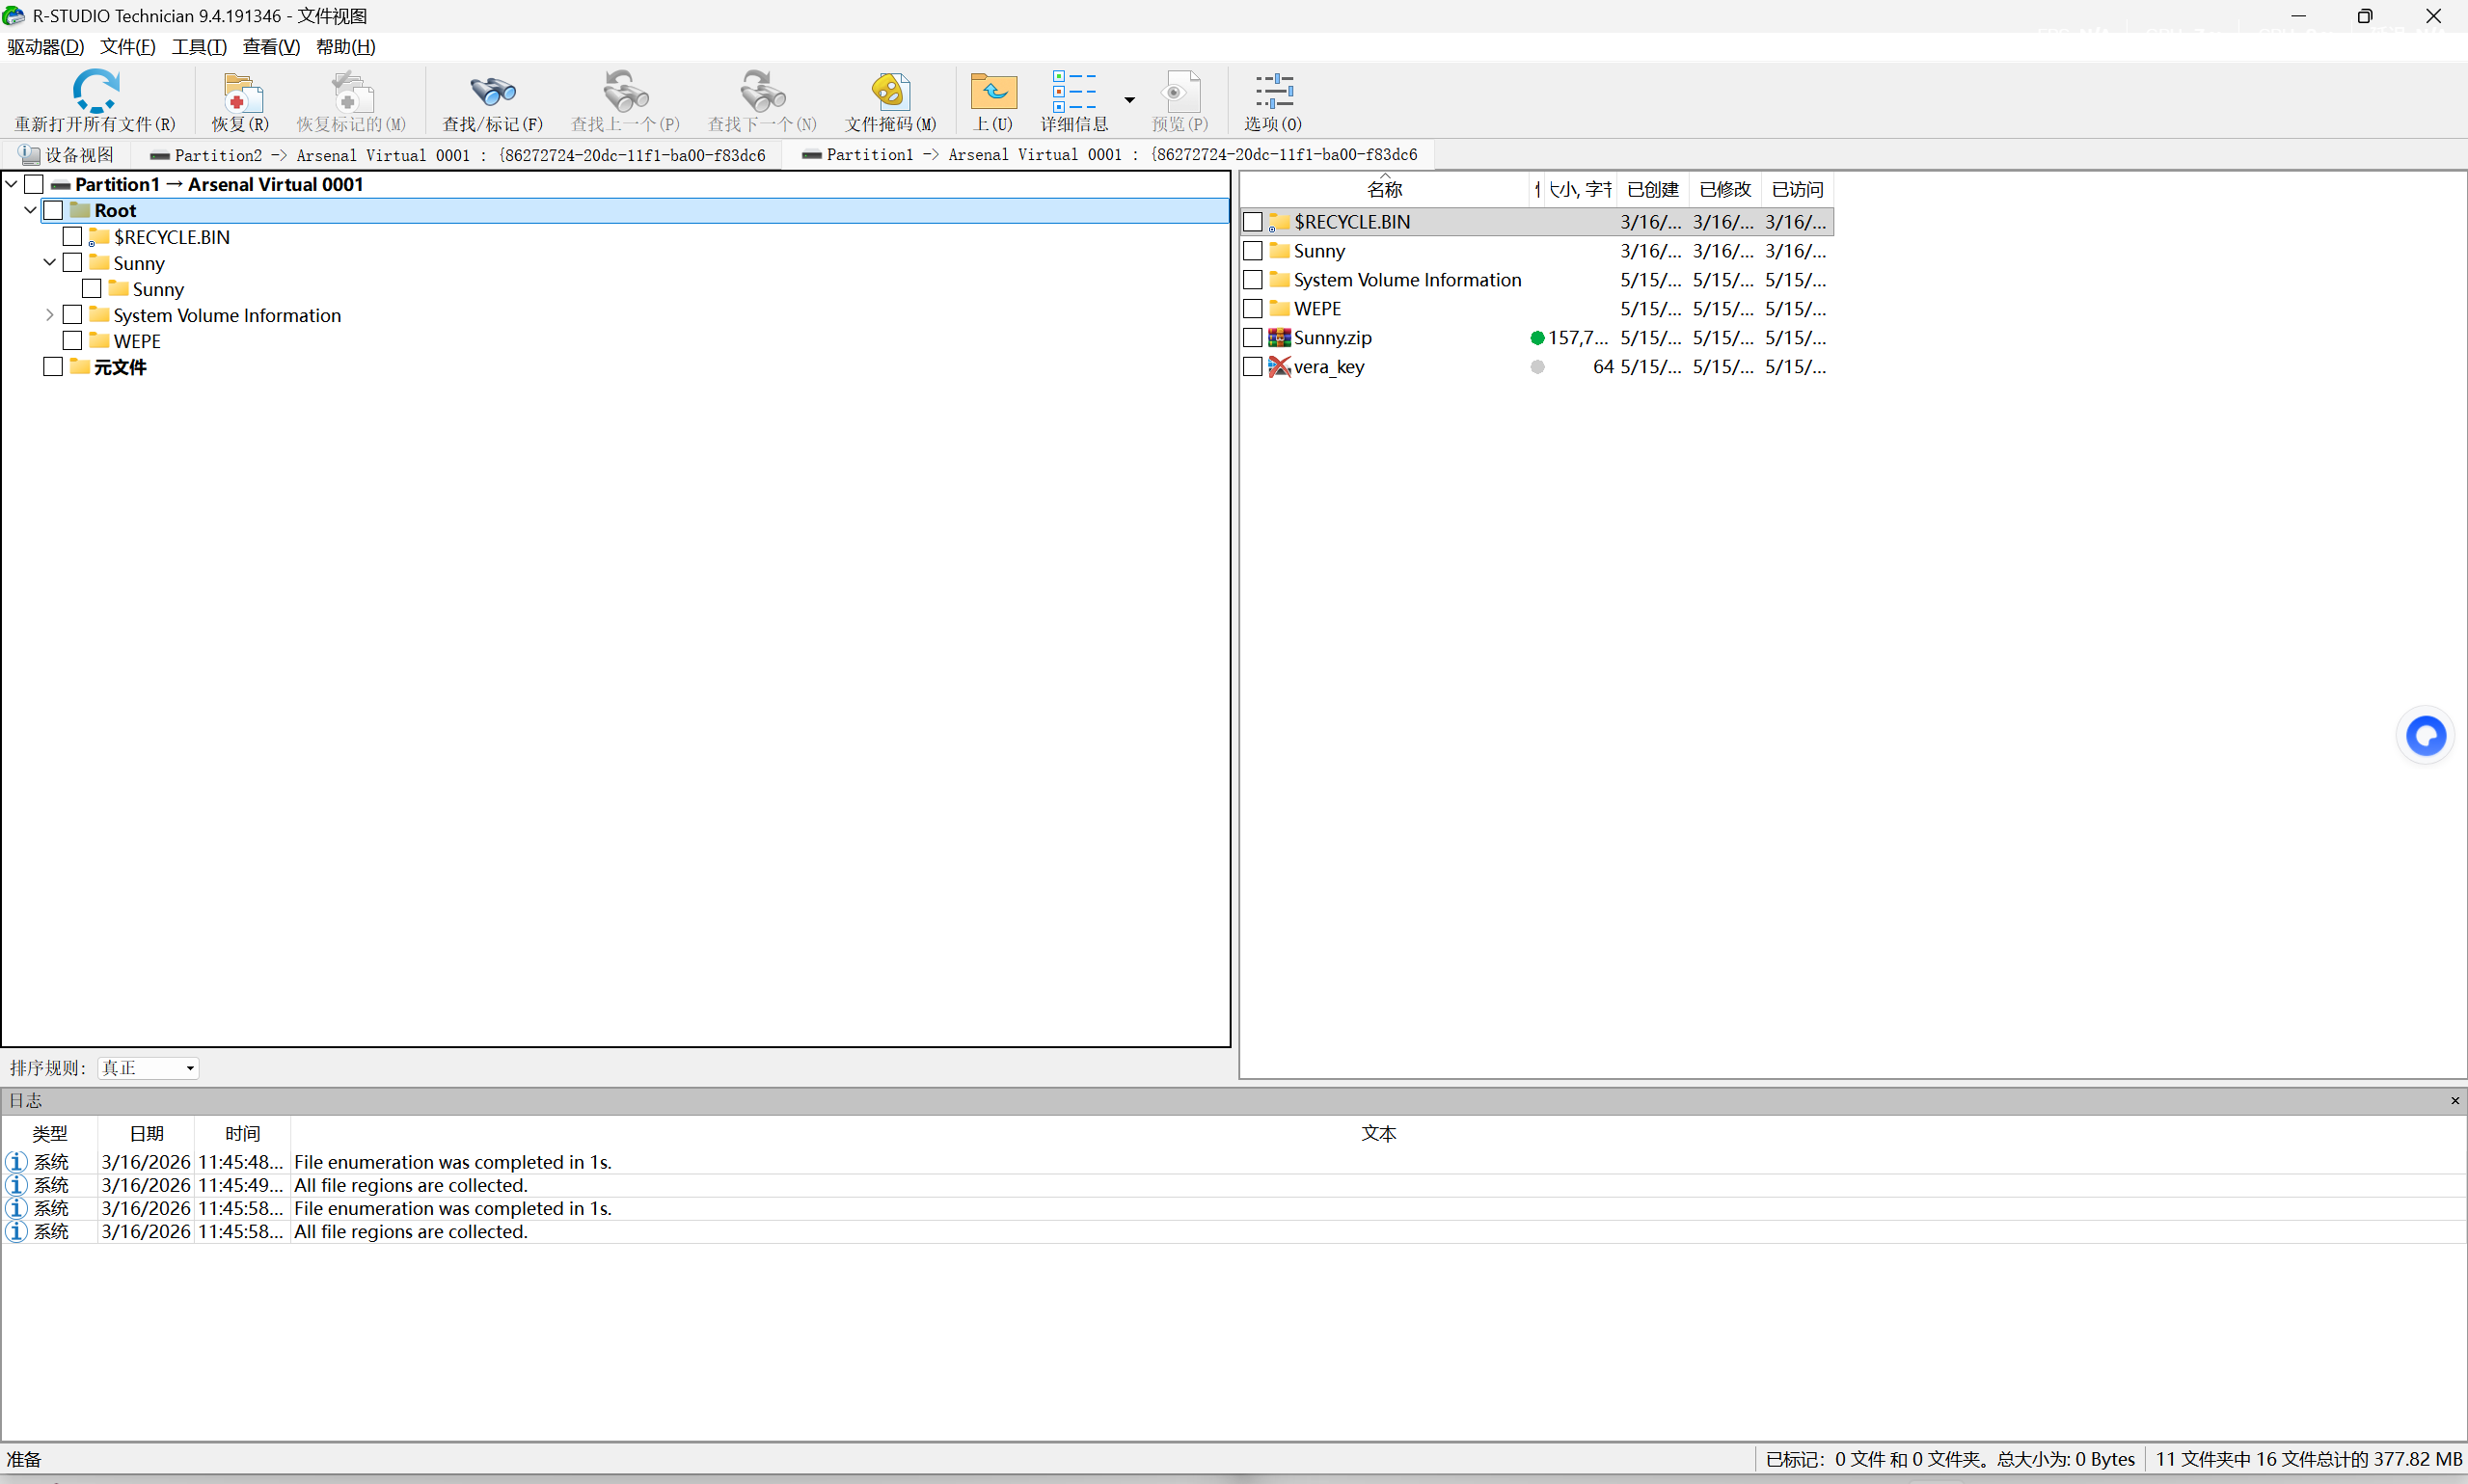Open the File Mask (文件掩码) tool

(x=889, y=94)
